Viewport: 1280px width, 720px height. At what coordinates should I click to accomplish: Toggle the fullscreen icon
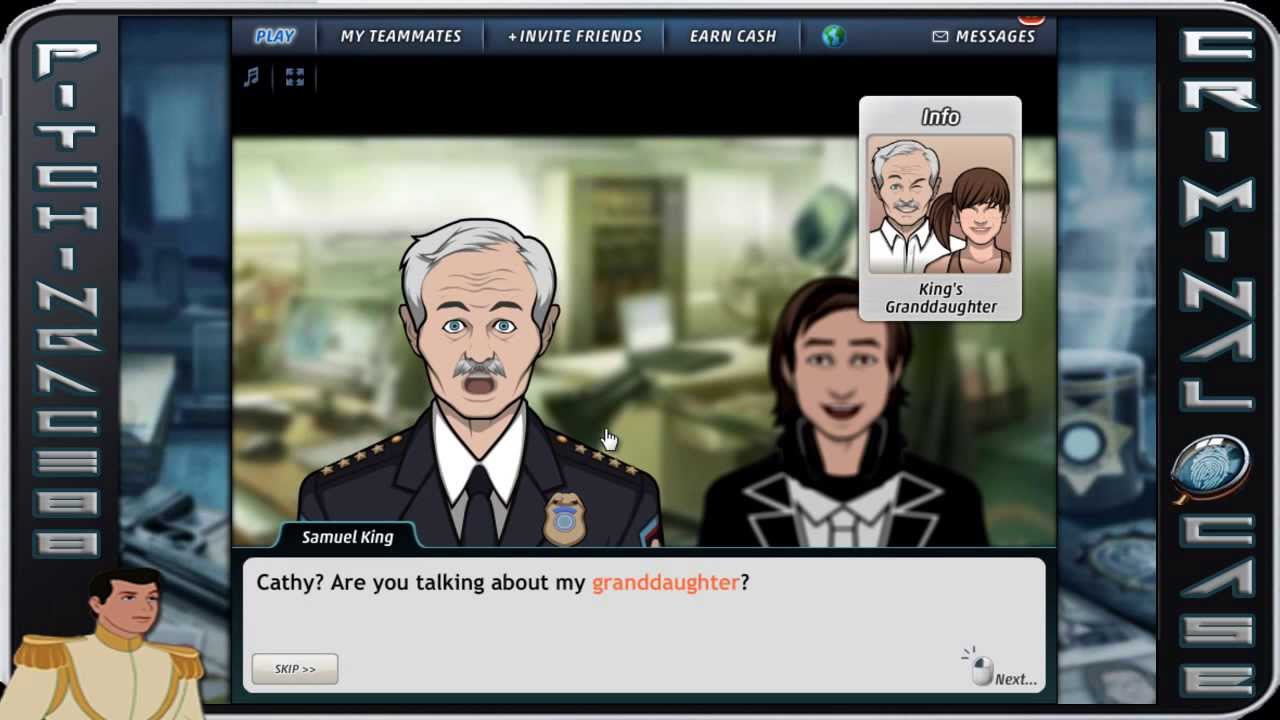coord(294,77)
